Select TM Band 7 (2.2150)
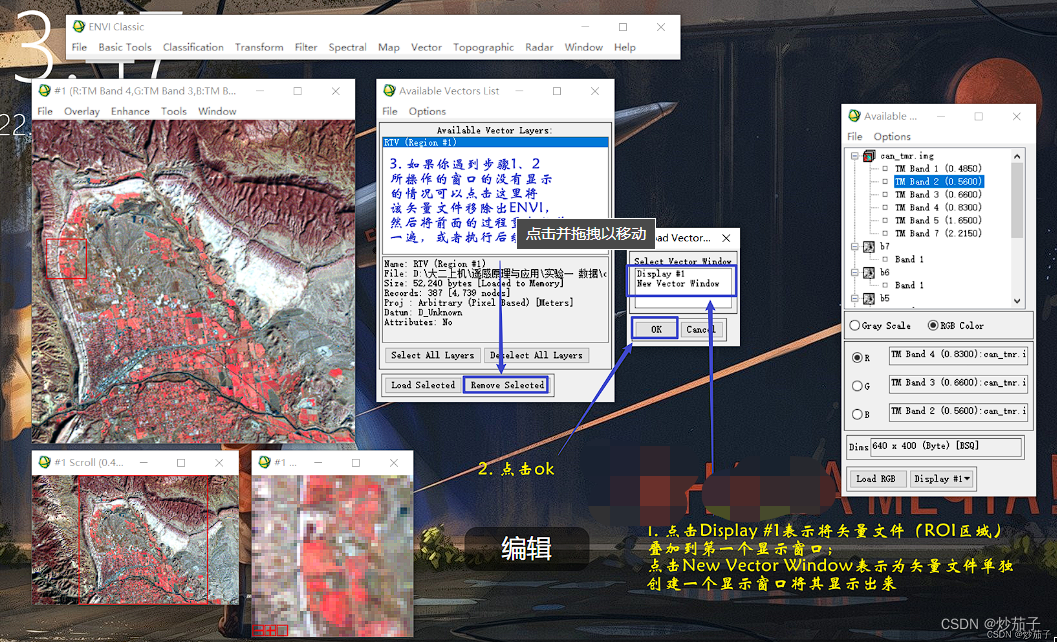 click(x=938, y=233)
